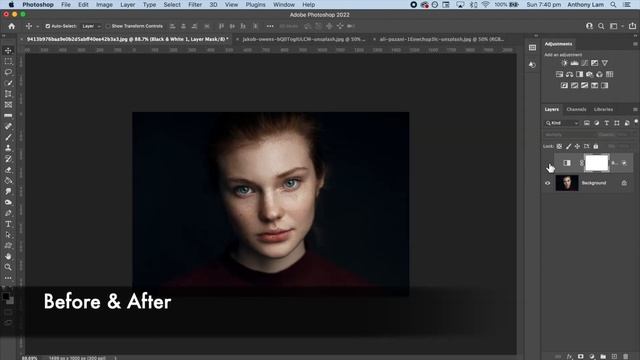This screenshot has width=640, height=360.
Task: Select the Pen tool
Action: [x=8, y=213]
